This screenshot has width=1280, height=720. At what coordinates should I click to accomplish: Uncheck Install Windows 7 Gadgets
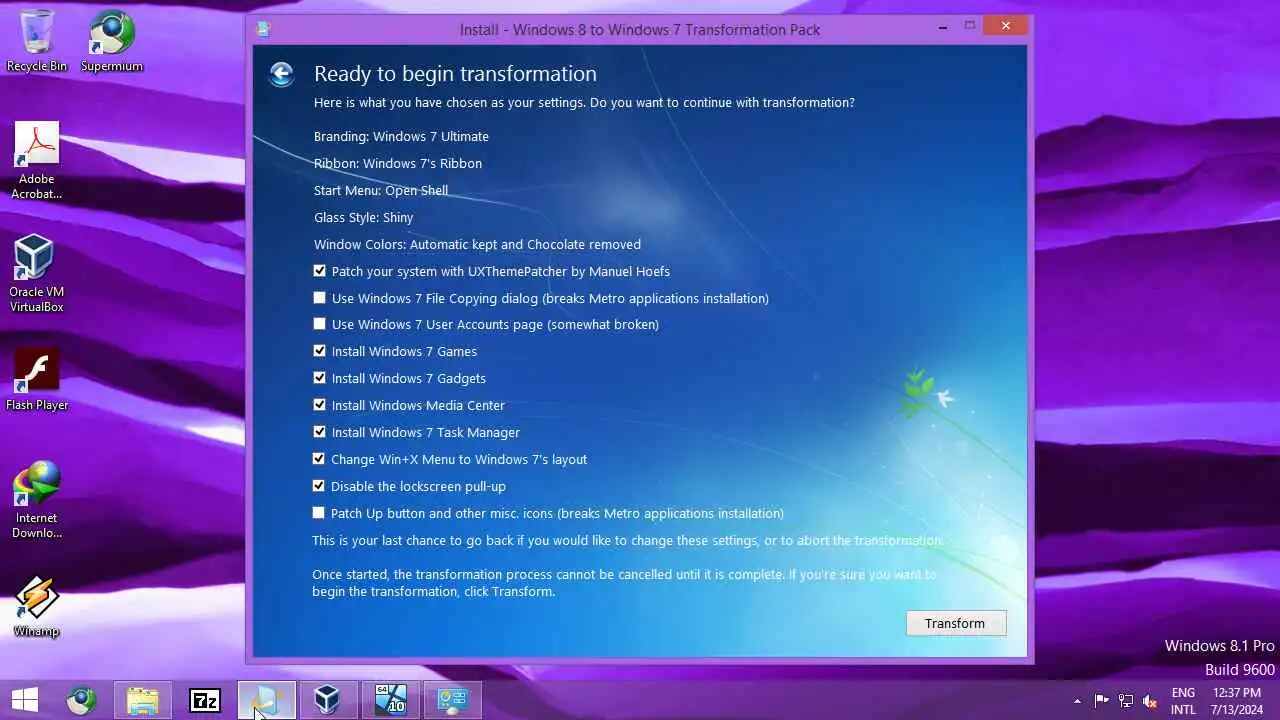pyautogui.click(x=320, y=378)
